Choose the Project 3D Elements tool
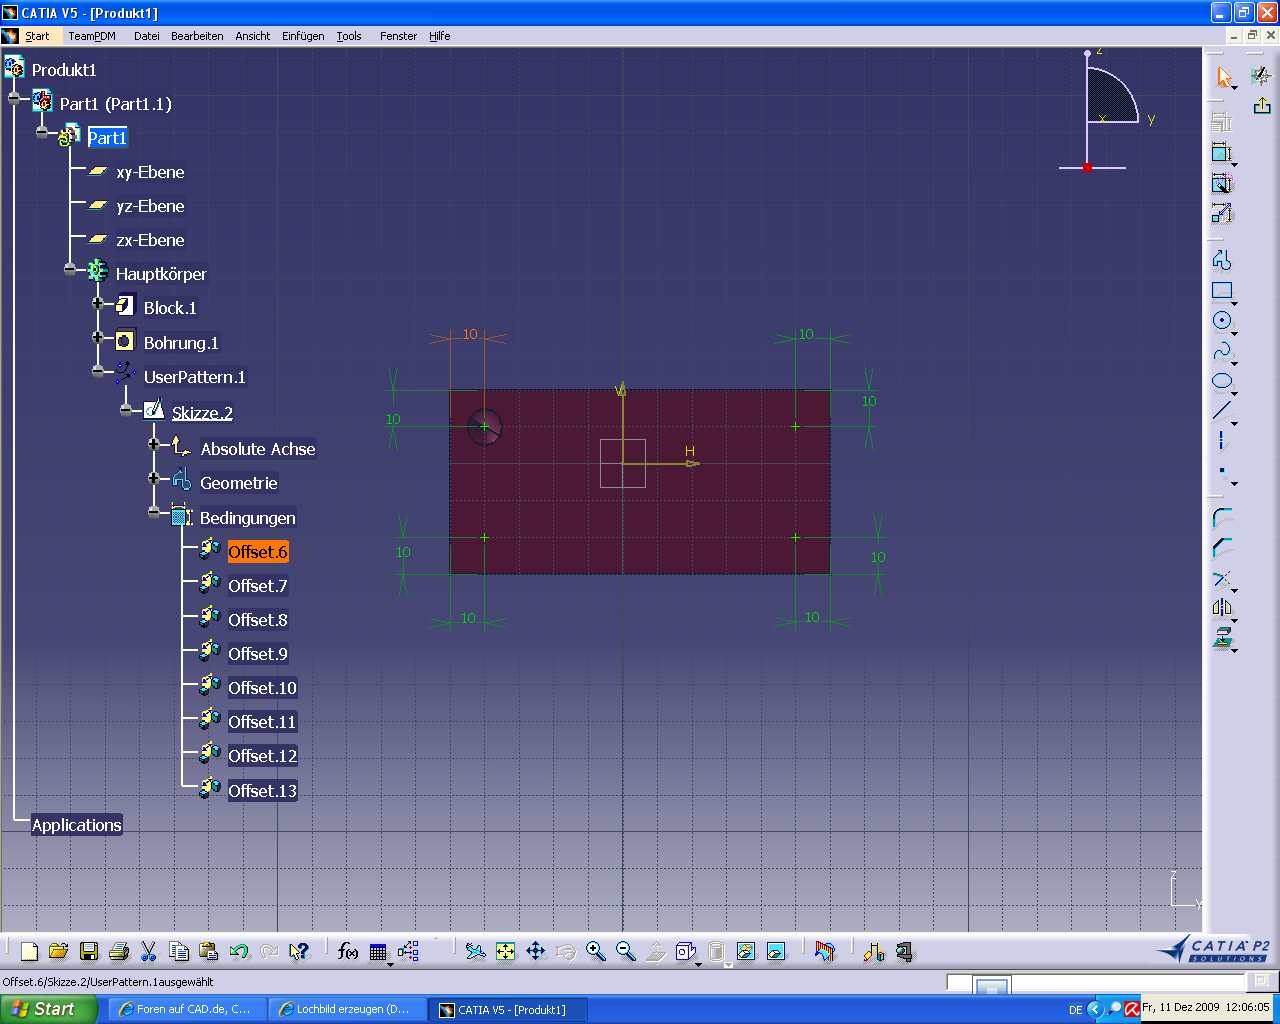 click(x=1222, y=638)
